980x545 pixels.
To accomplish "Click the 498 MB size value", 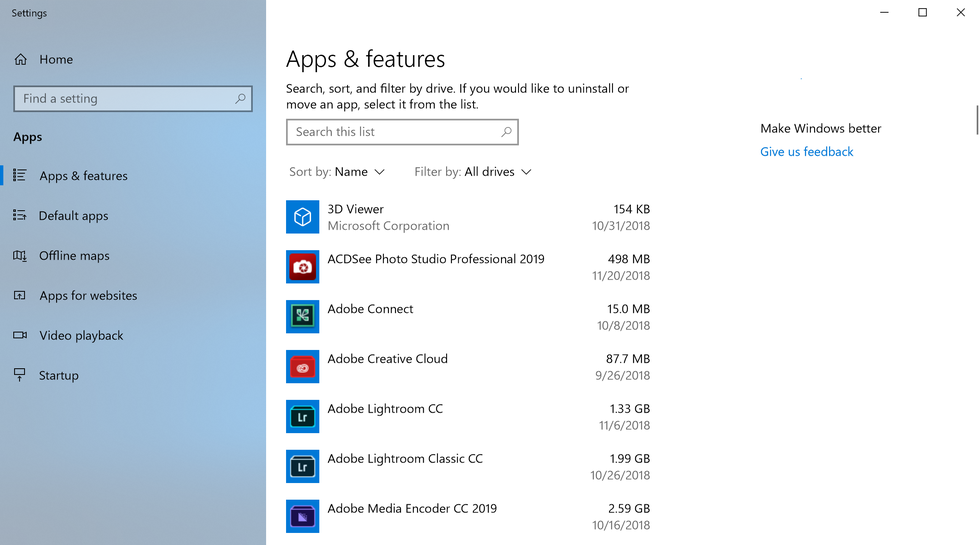I will [629, 259].
